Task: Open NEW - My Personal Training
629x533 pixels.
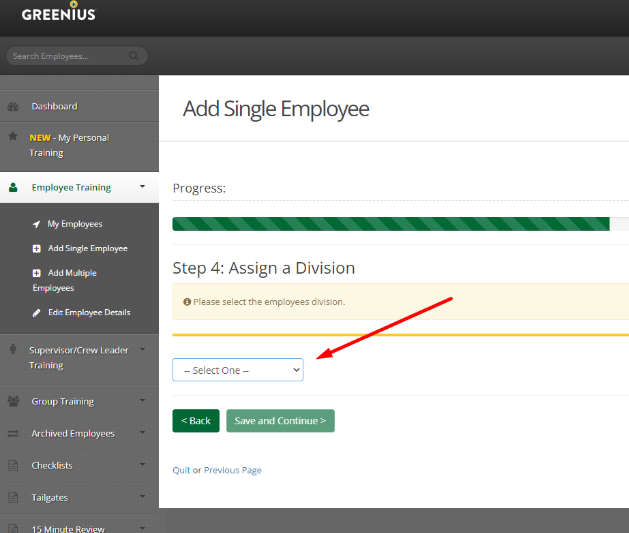Action: (69, 145)
